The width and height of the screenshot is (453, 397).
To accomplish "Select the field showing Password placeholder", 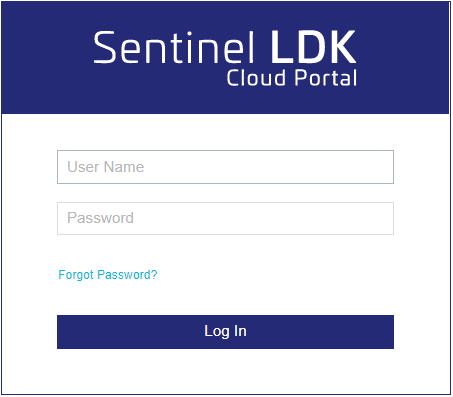I will (x=225, y=218).
